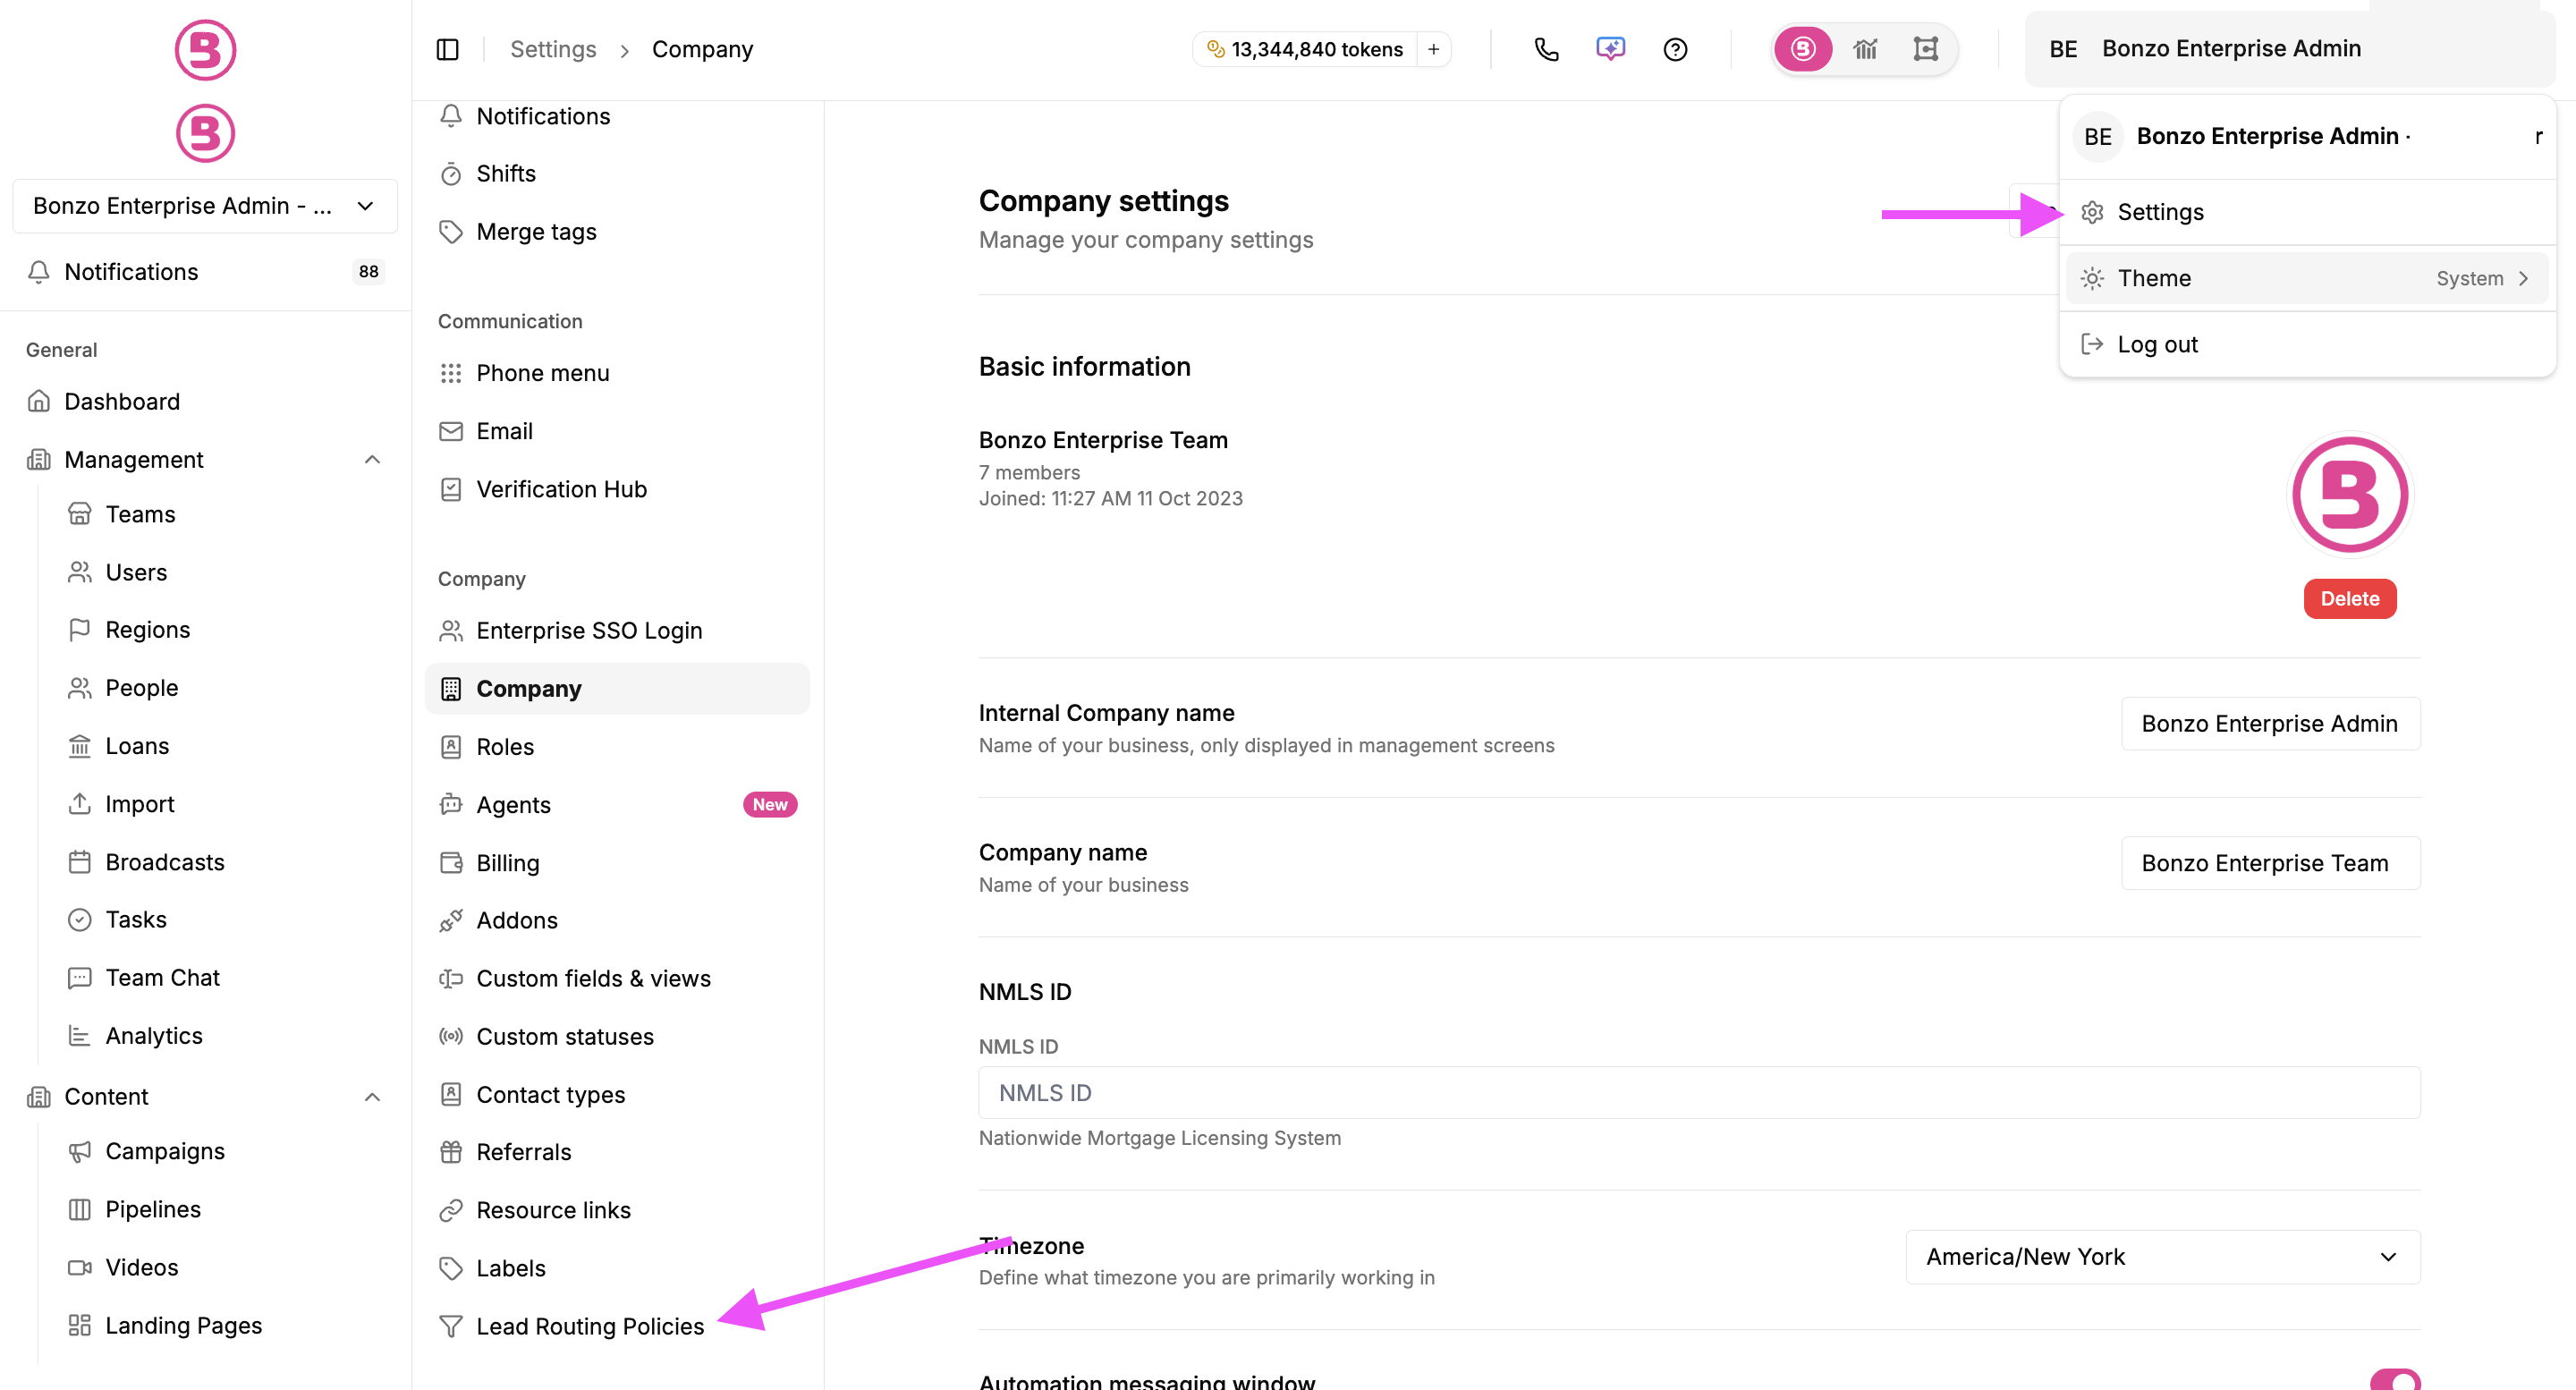Open Enterprise SSO Login settings

point(617,631)
